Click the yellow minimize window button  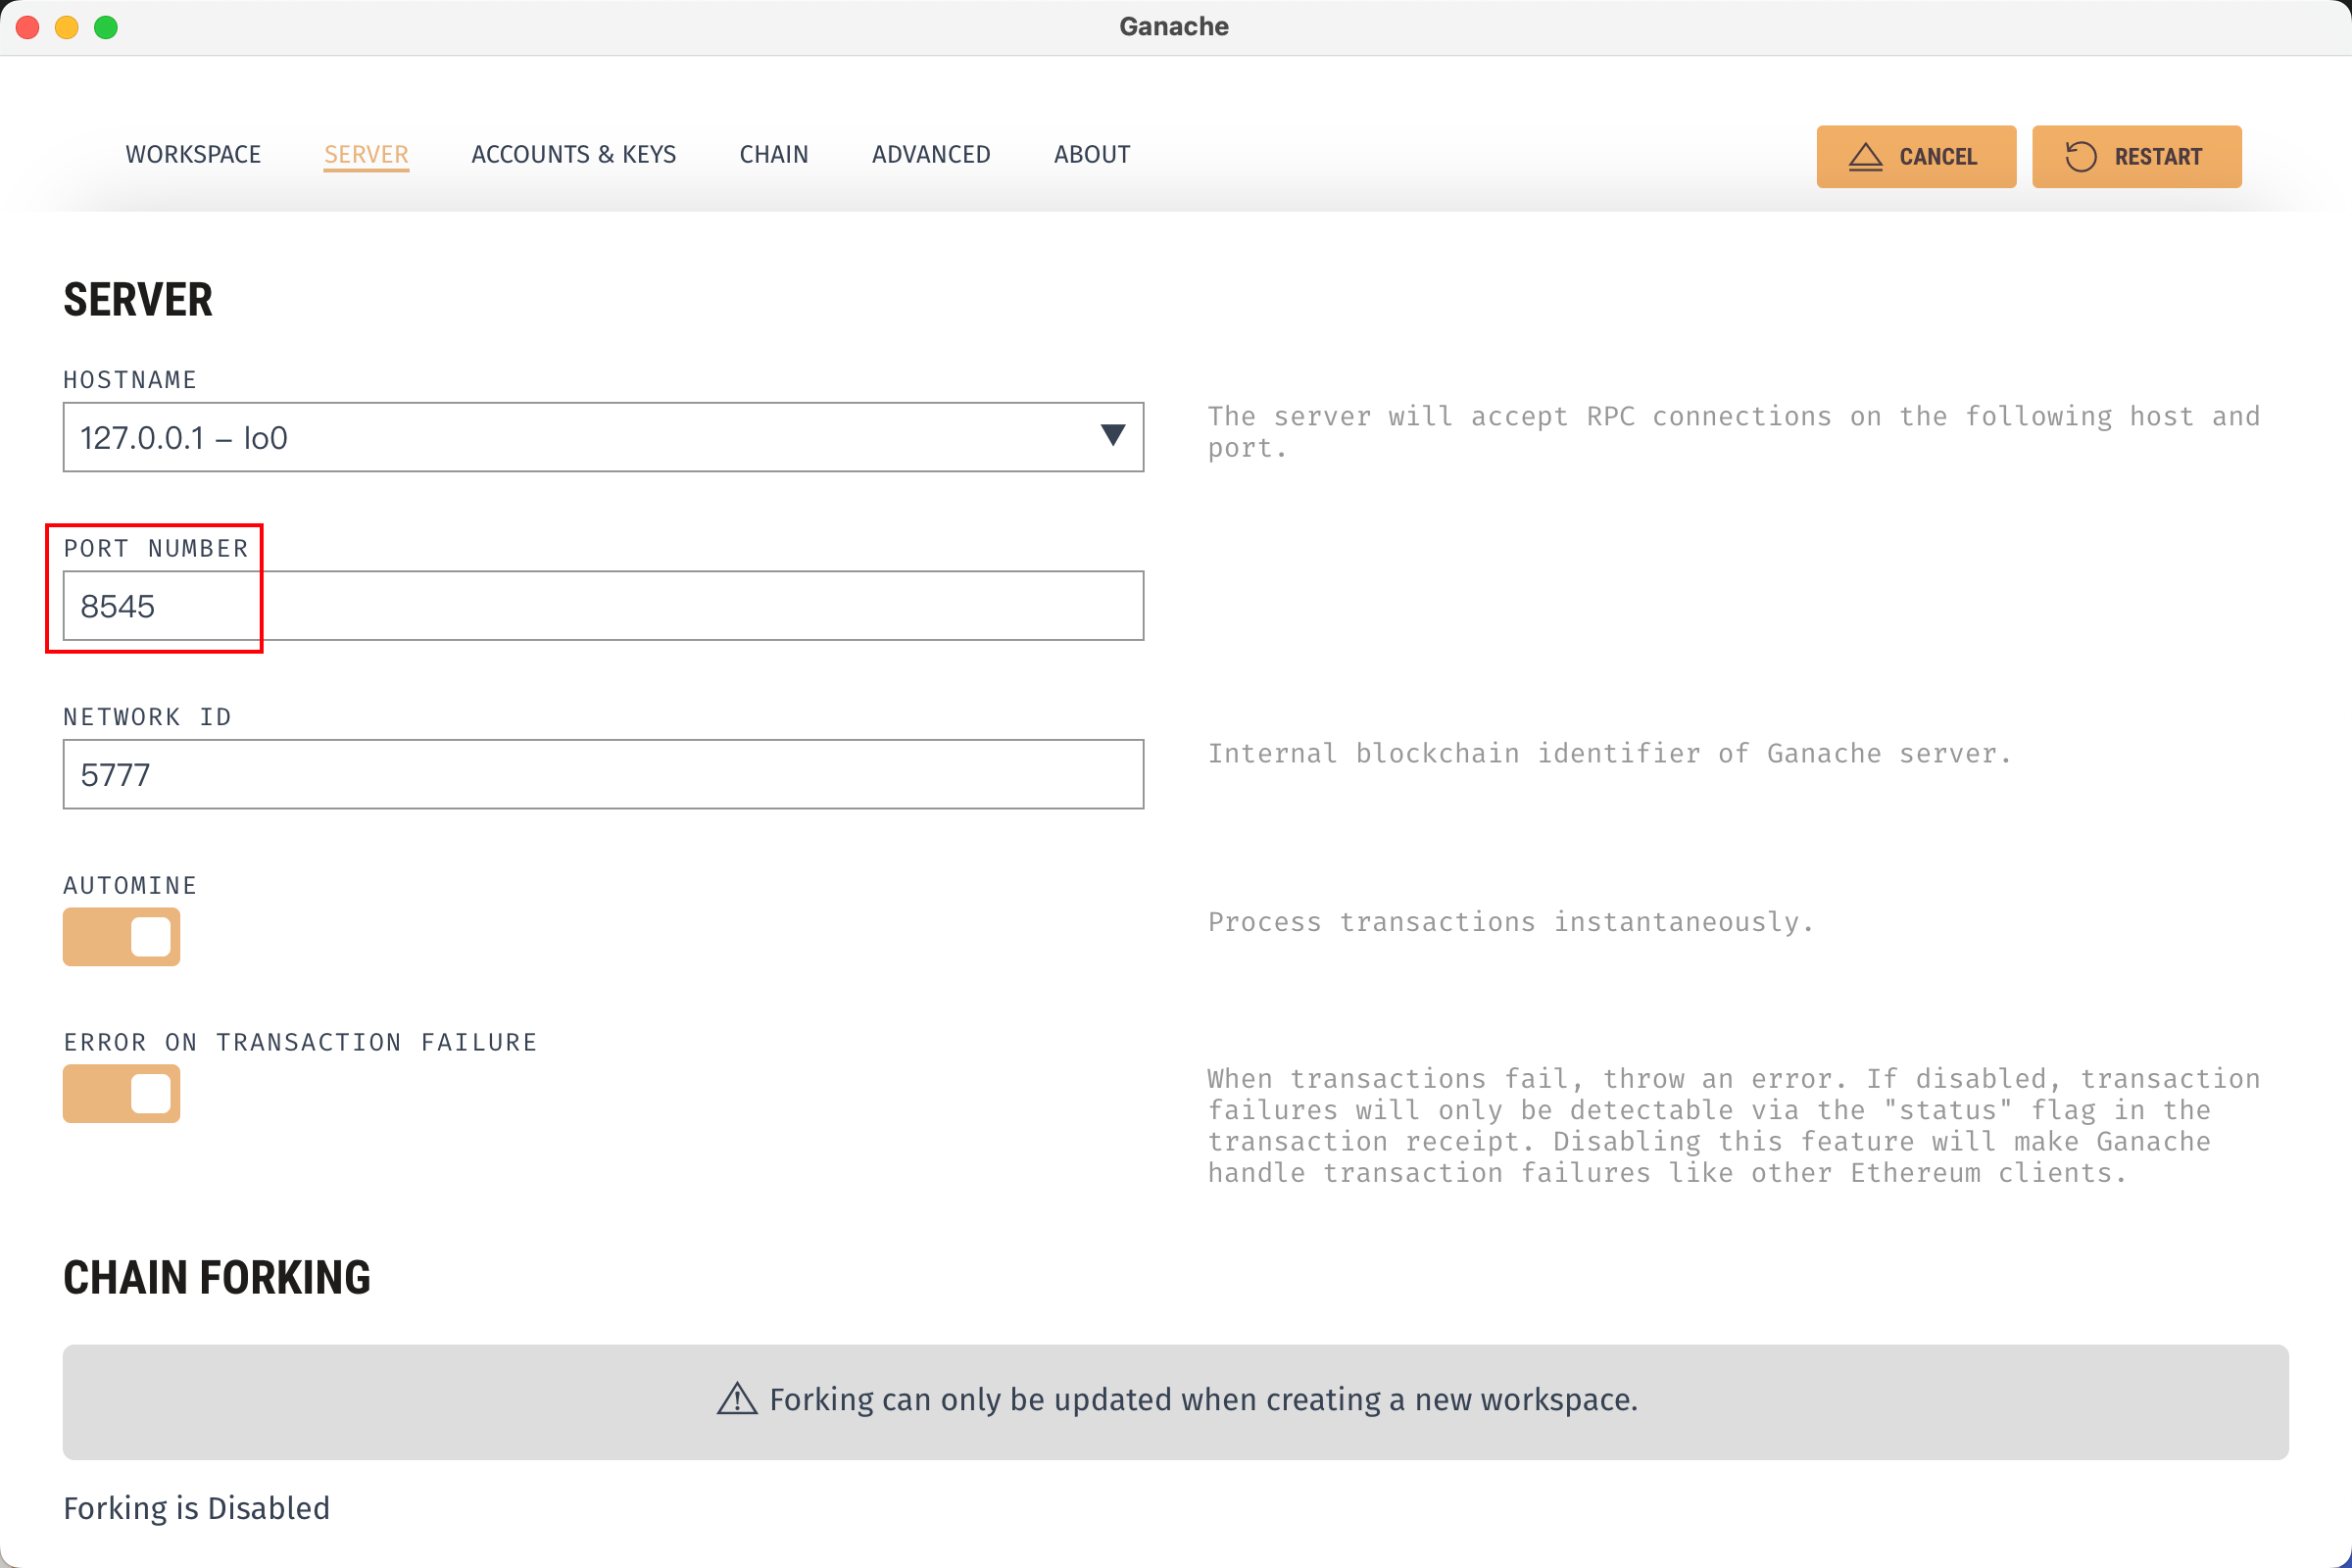pos(67,27)
